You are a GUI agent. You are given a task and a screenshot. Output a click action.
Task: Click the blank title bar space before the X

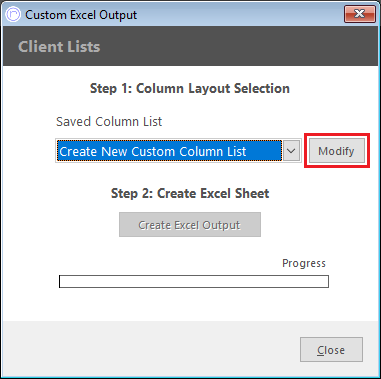(x=240, y=15)
